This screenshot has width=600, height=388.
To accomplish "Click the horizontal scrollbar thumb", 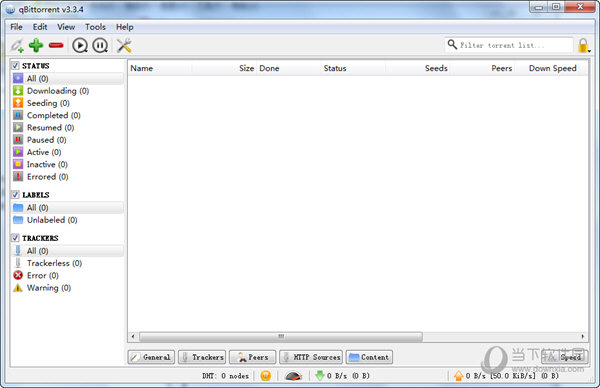I will [281, 337].
